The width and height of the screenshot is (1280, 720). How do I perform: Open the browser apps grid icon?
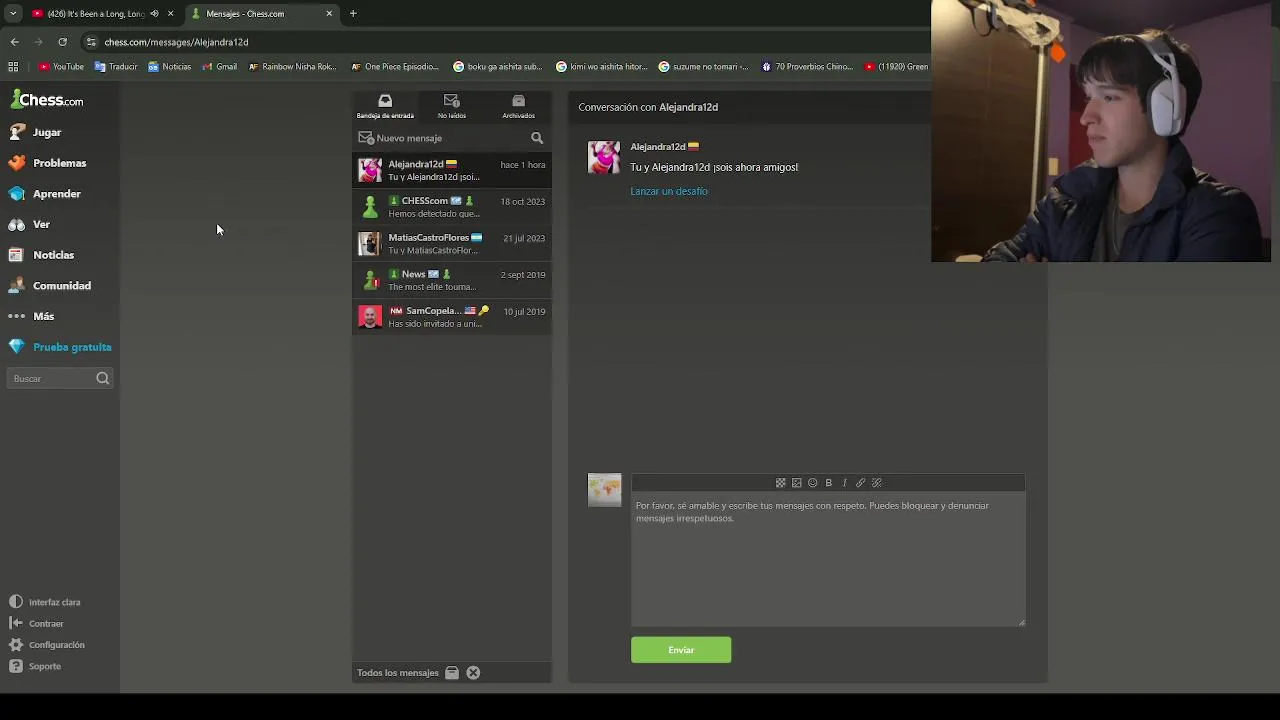pyautogui.click(x=13, y=67)
